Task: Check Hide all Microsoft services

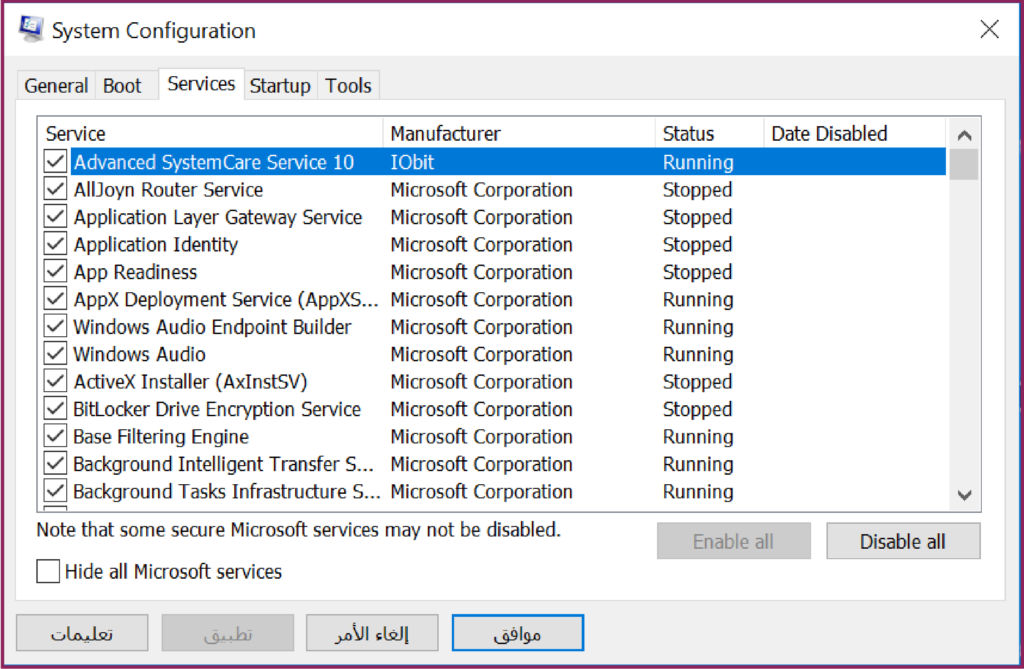Action: (48, 571)
